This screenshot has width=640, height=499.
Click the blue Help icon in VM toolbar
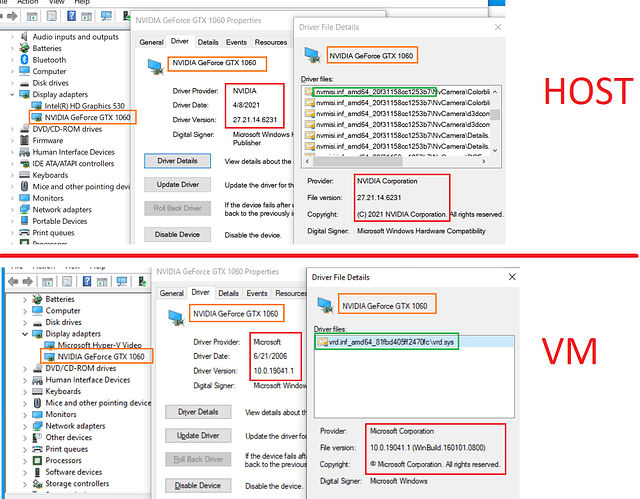coord(87,281)
